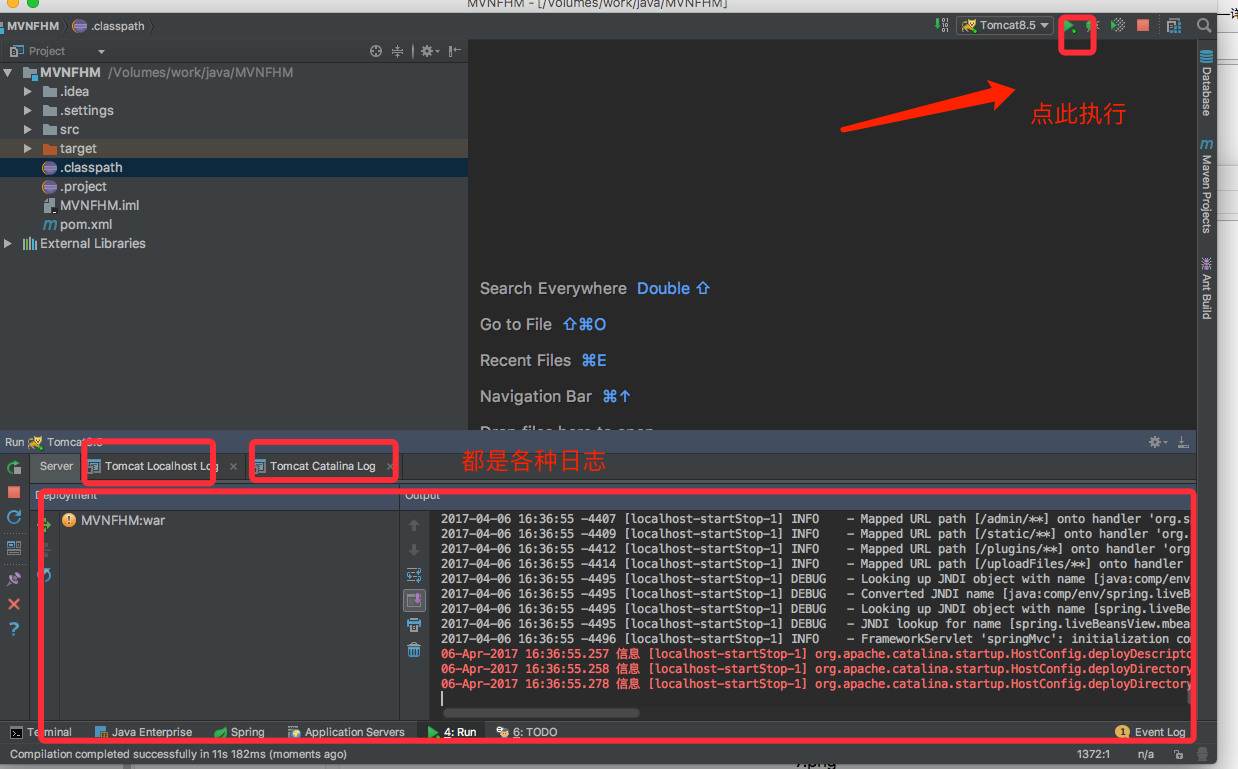
Task: Stop the server in the Run panel
Action: tap(14, 492)
